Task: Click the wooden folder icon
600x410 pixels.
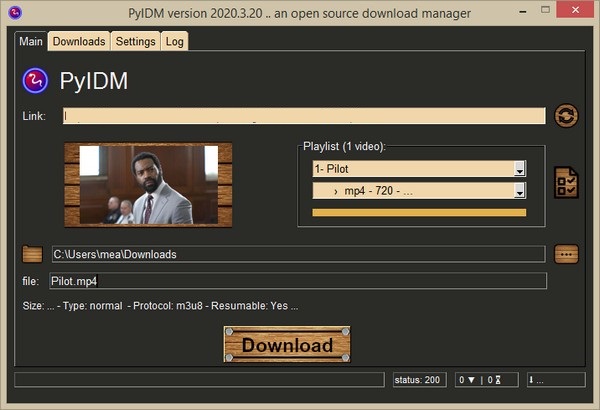Action: [x=32, y=254]
